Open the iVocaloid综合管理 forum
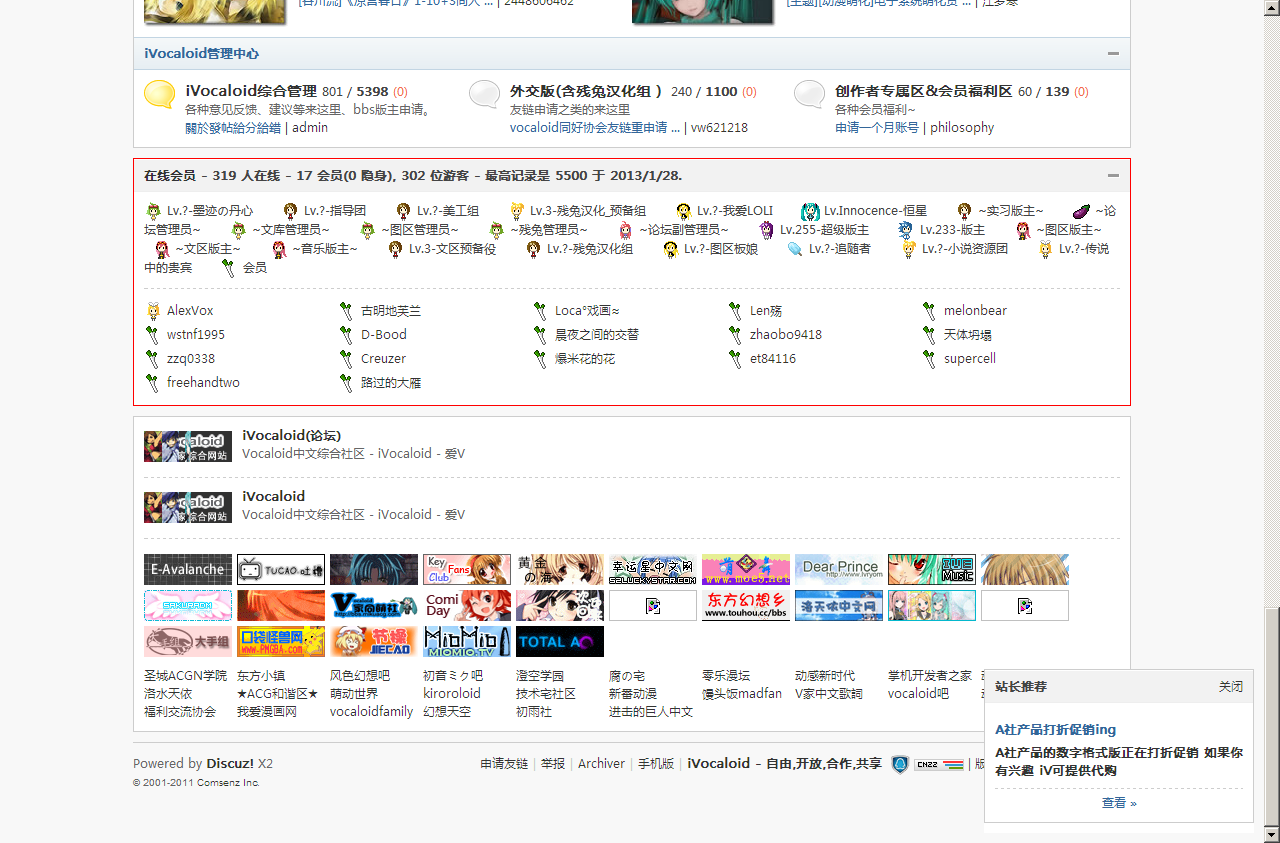The height and width of the screenshot is (843, 1280). tap(251, 91)
